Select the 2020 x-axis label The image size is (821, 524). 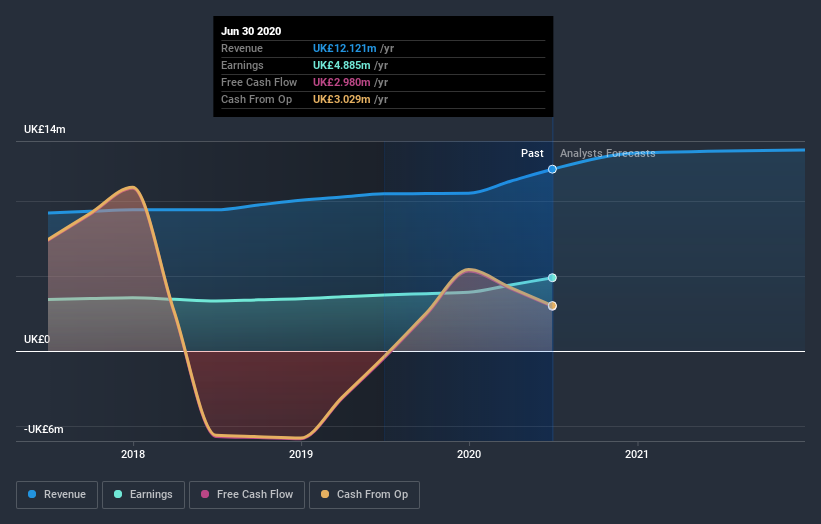click(x=469, y=454)
